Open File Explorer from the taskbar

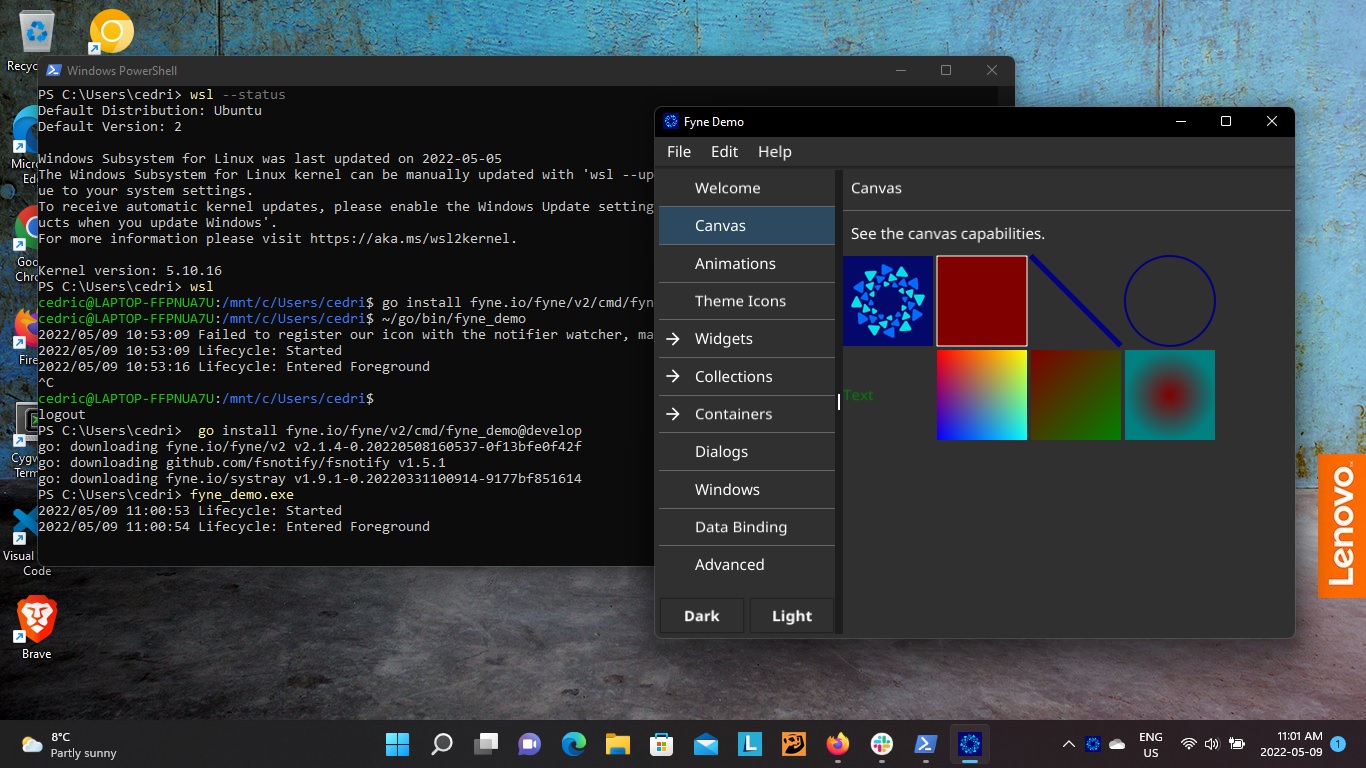pos(617,744)
